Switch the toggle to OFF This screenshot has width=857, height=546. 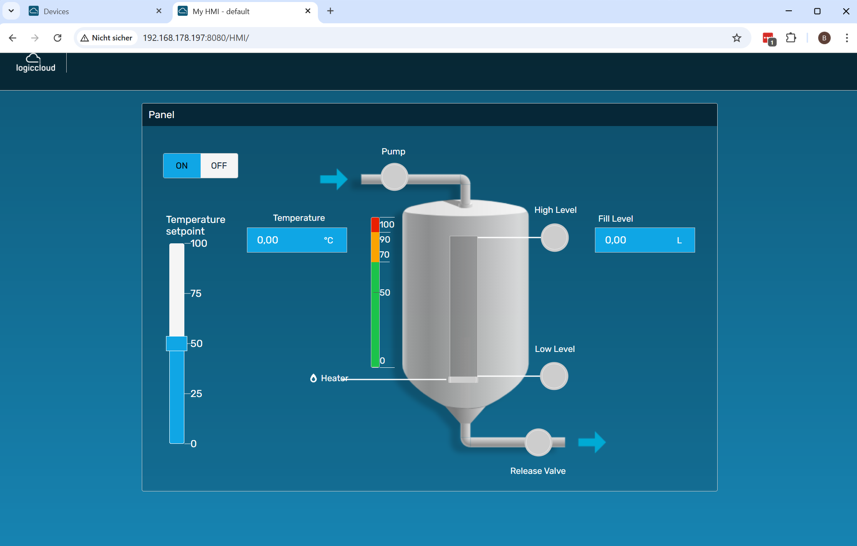(219, 166)
